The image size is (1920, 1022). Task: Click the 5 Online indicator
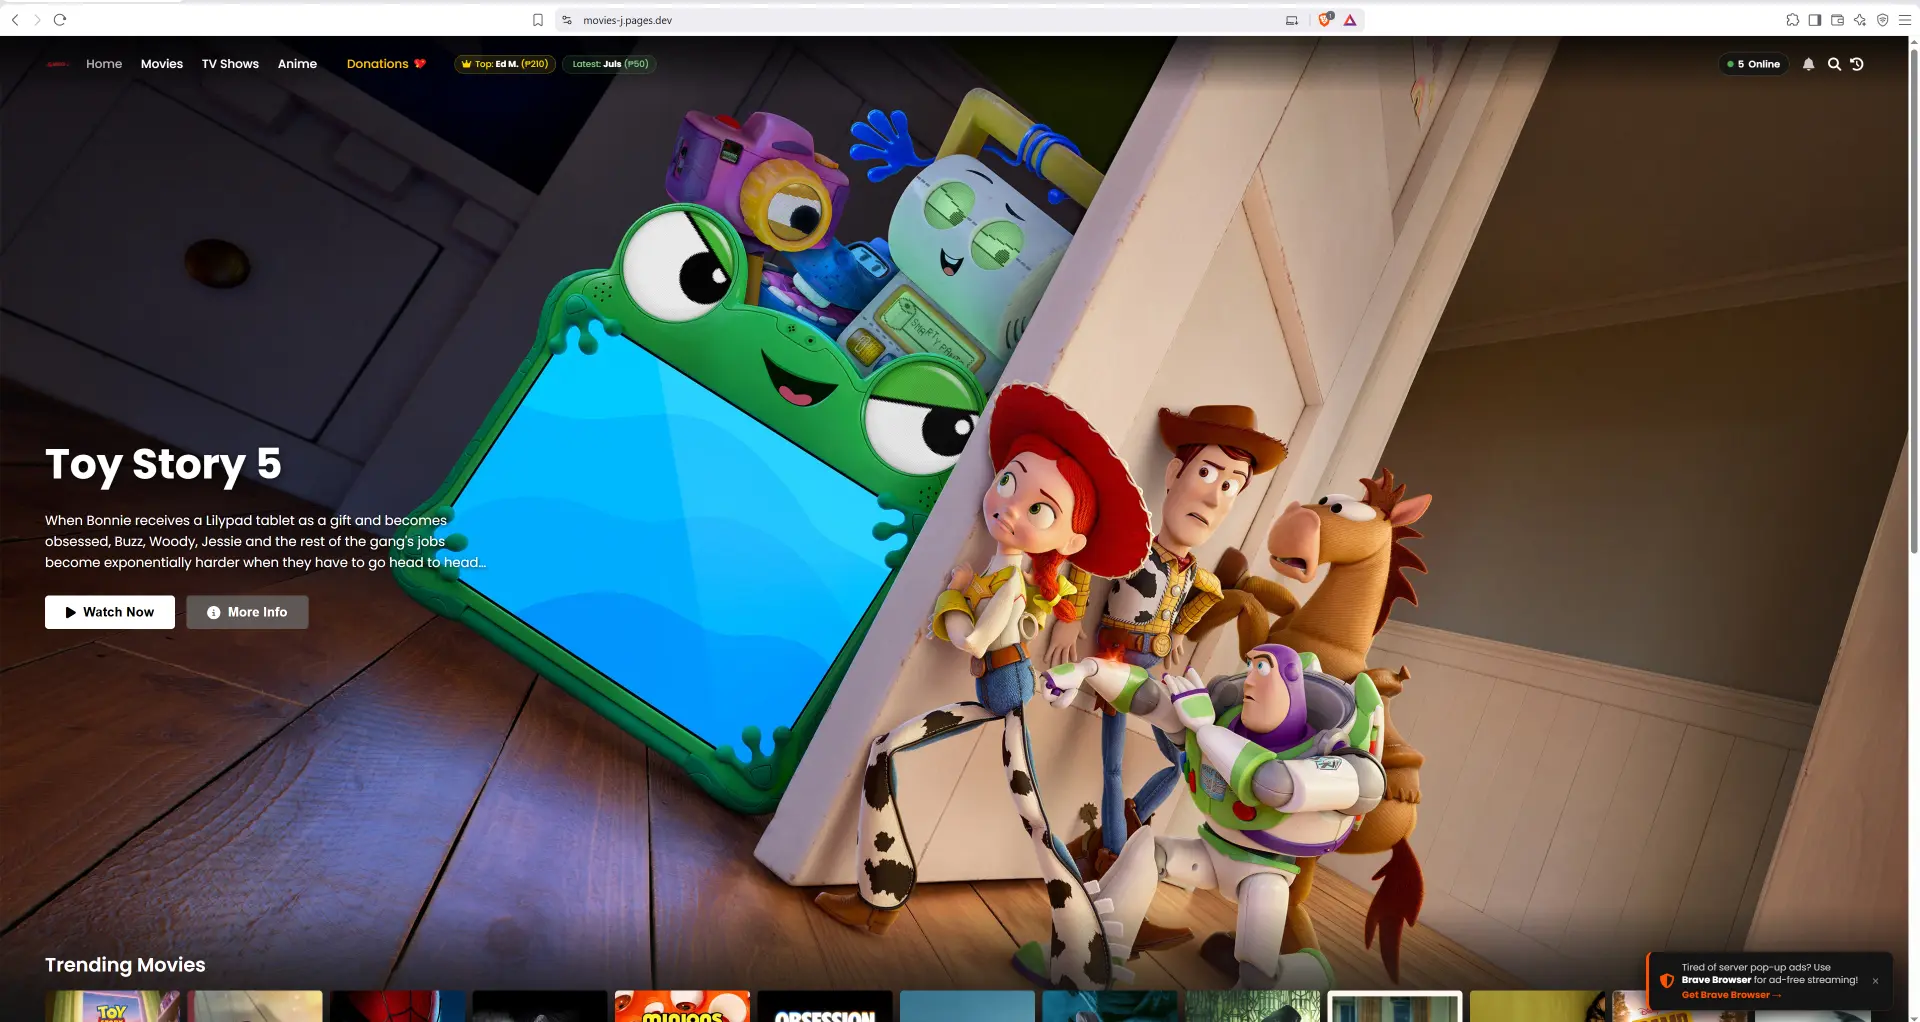point(1754,64)
